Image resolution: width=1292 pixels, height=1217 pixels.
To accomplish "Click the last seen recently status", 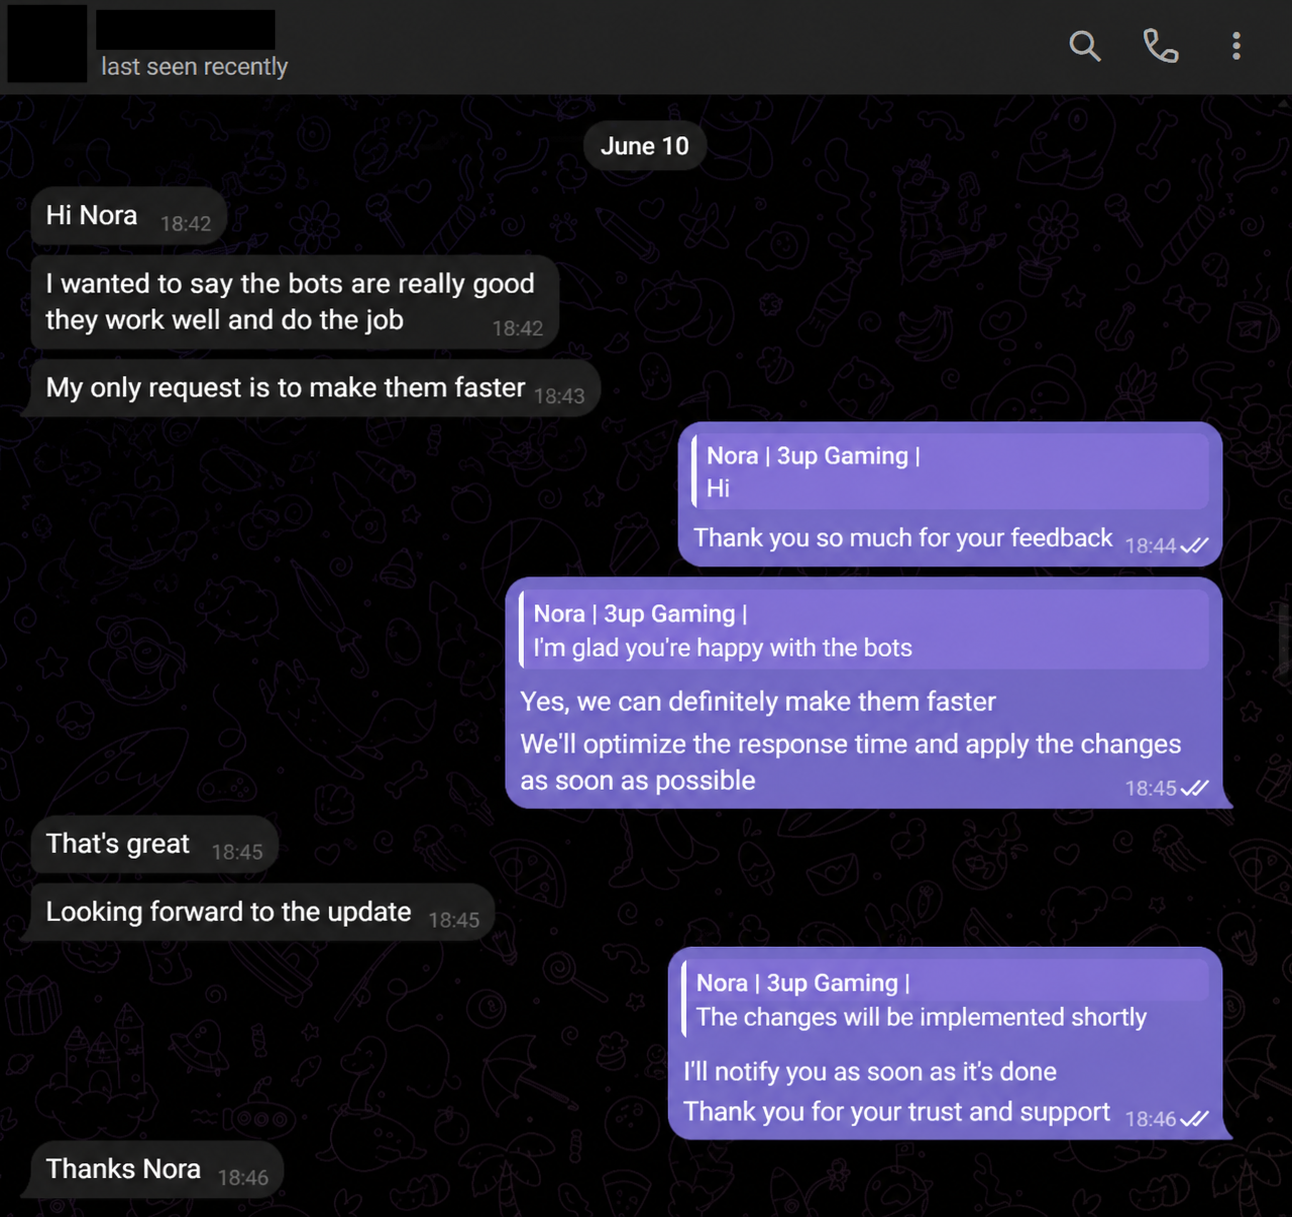I will pyautogui.click(x=194, y=67).
